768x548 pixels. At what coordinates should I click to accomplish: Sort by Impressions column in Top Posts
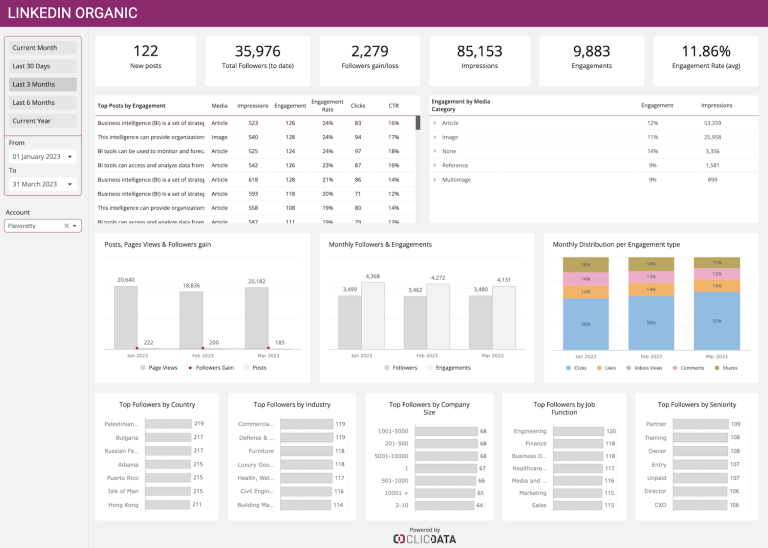252,105
